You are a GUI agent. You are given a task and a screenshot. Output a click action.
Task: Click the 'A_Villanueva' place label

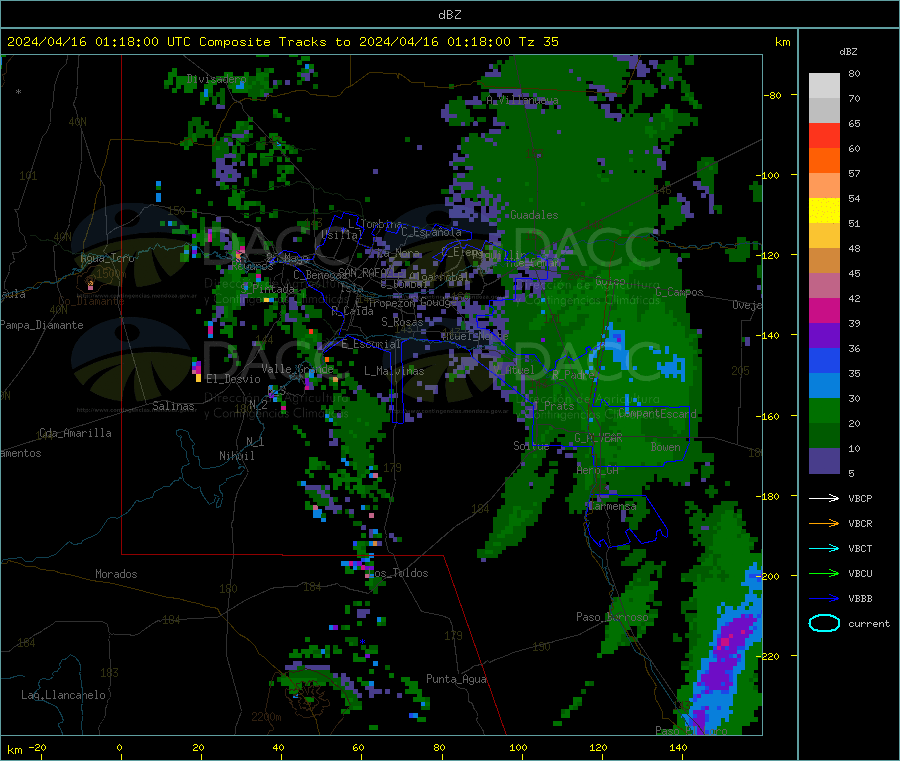(522, 100)
